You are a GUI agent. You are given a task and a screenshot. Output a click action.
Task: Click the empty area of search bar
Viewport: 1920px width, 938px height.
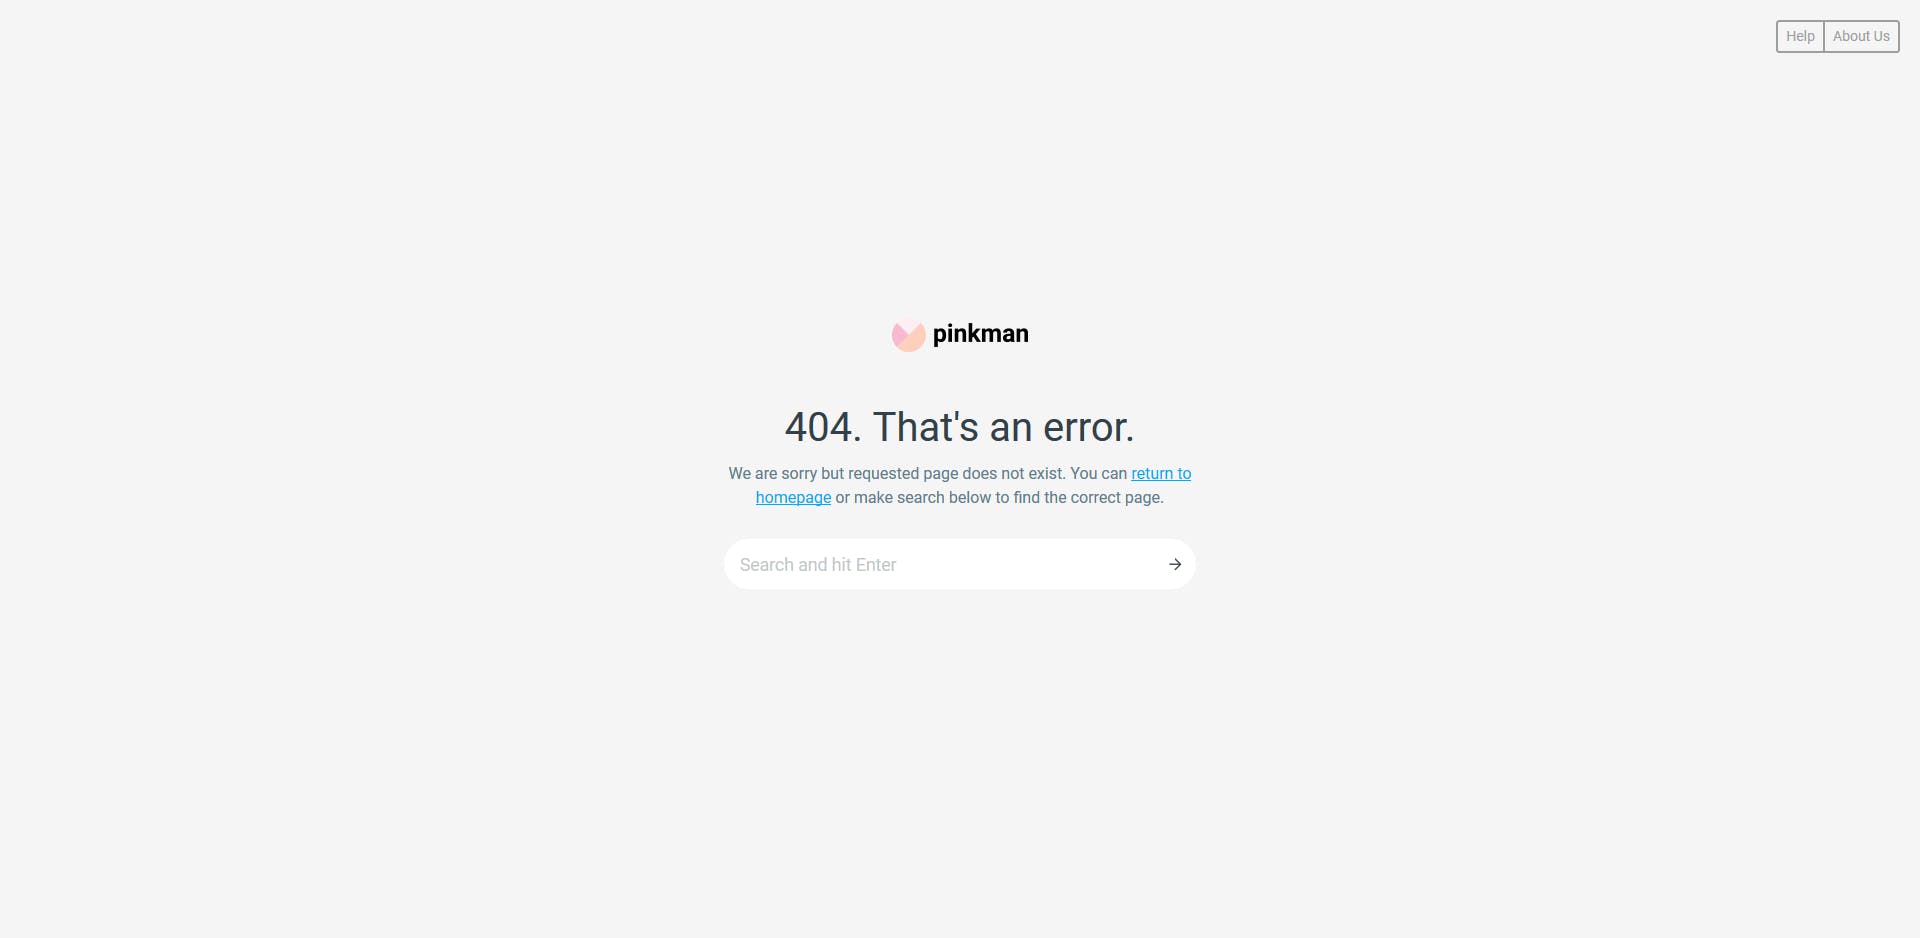[x=1030, y=565]
